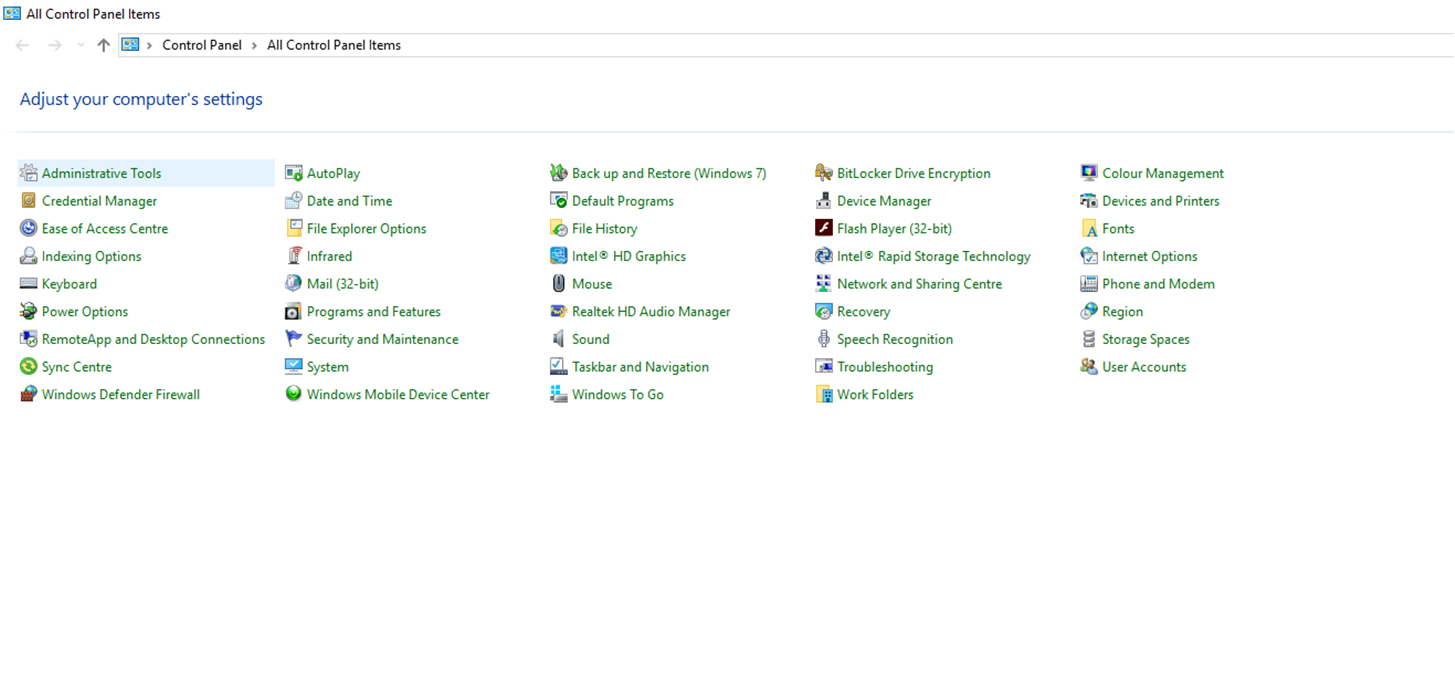The height and width of the screenshot is (674, 1455).
Task: Click the Mouse icon
Action: [x=559, y=284]
